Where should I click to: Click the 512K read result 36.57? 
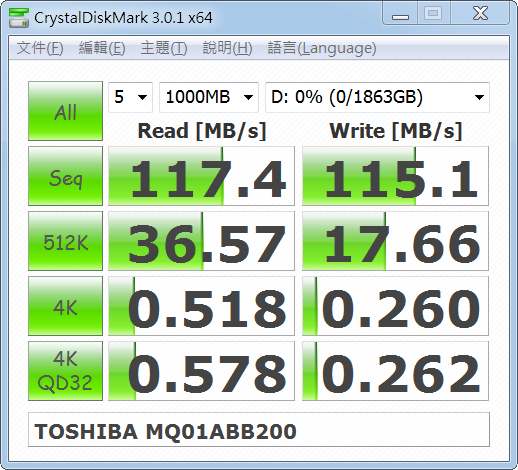click(x=201, y=241)
